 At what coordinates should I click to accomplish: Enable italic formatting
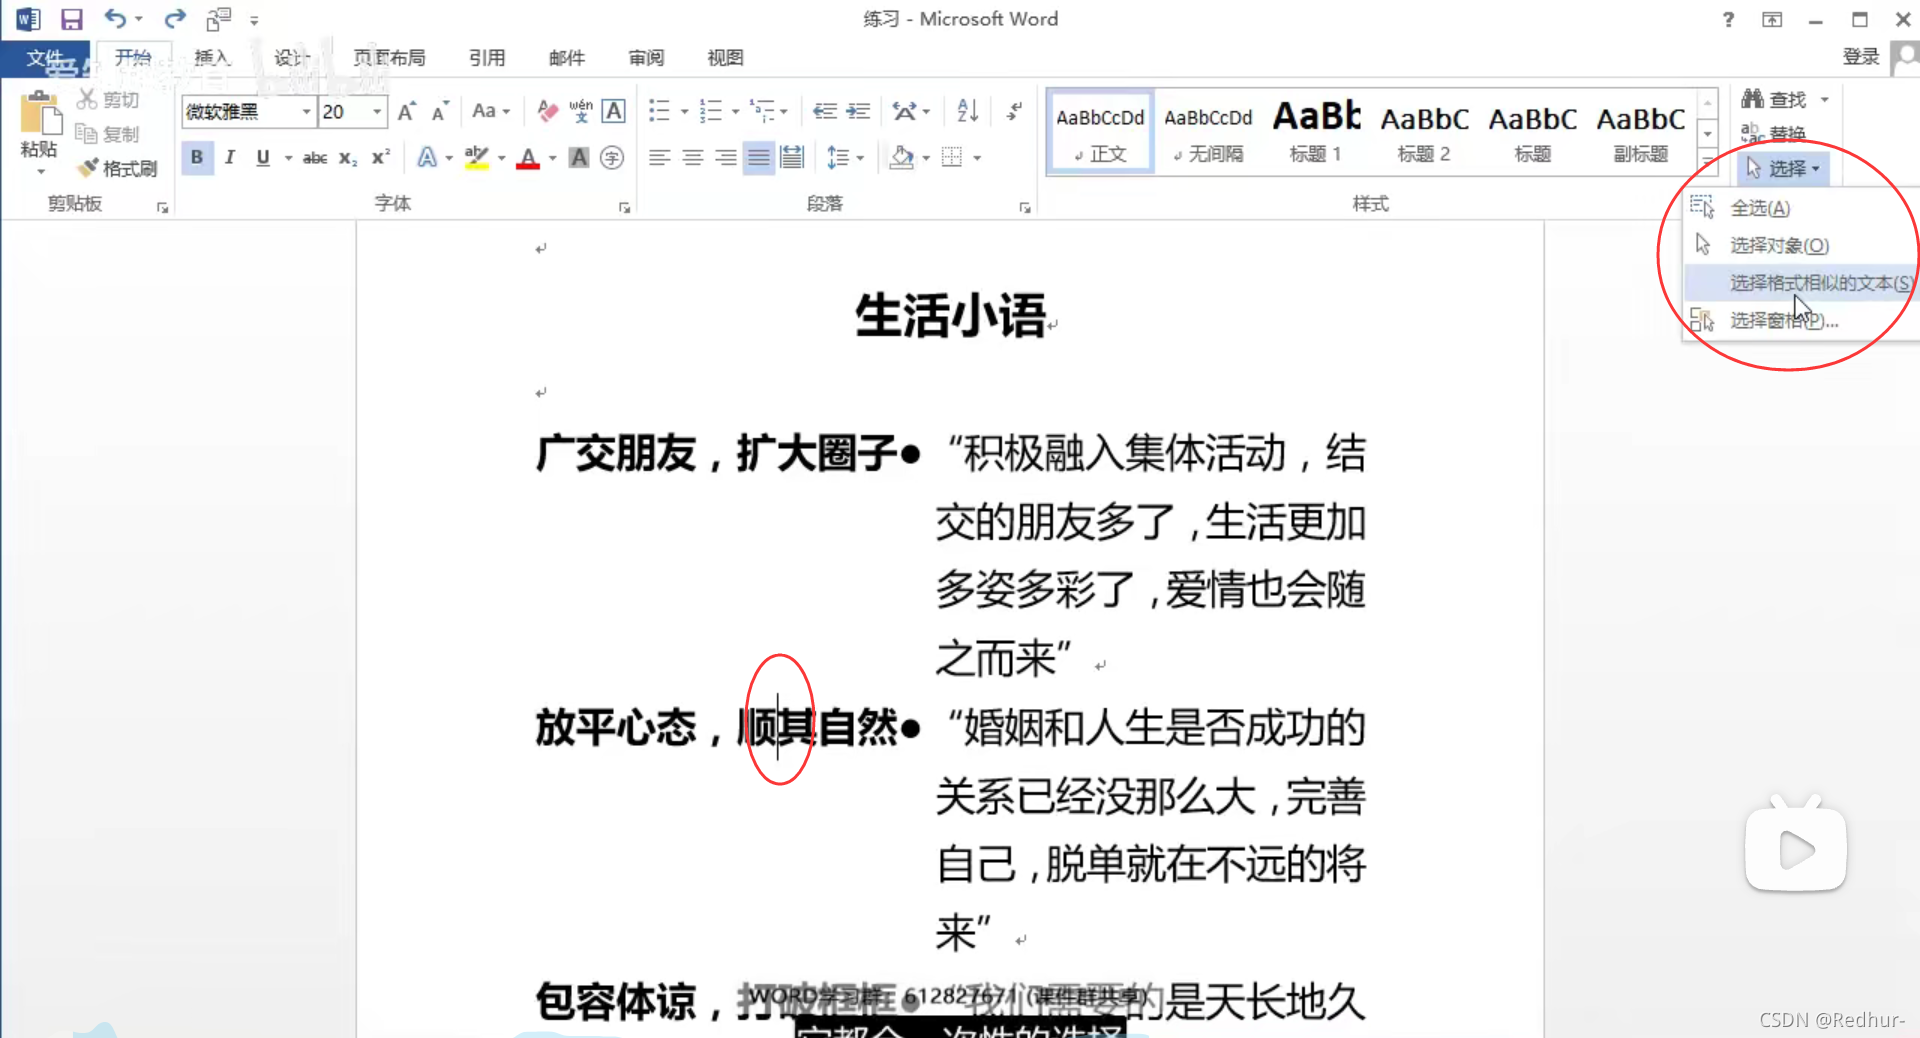click(229, 157)
